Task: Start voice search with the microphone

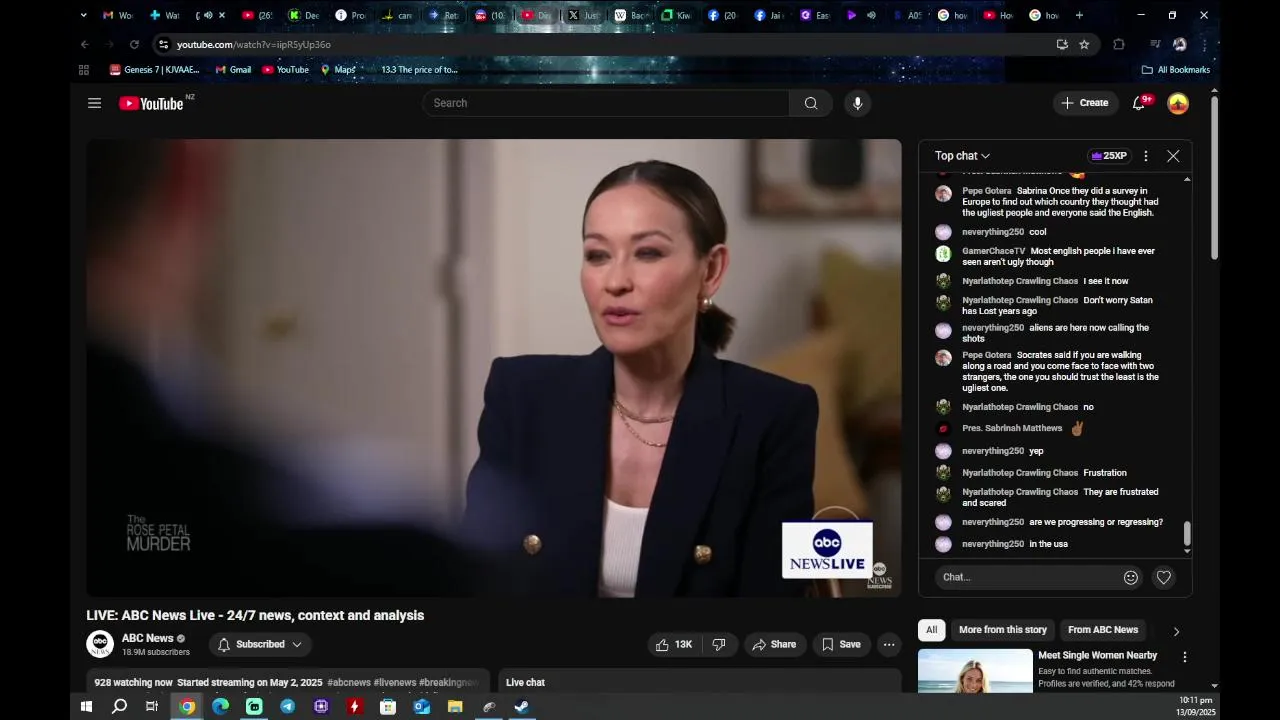Action: [x=857, y=103]
